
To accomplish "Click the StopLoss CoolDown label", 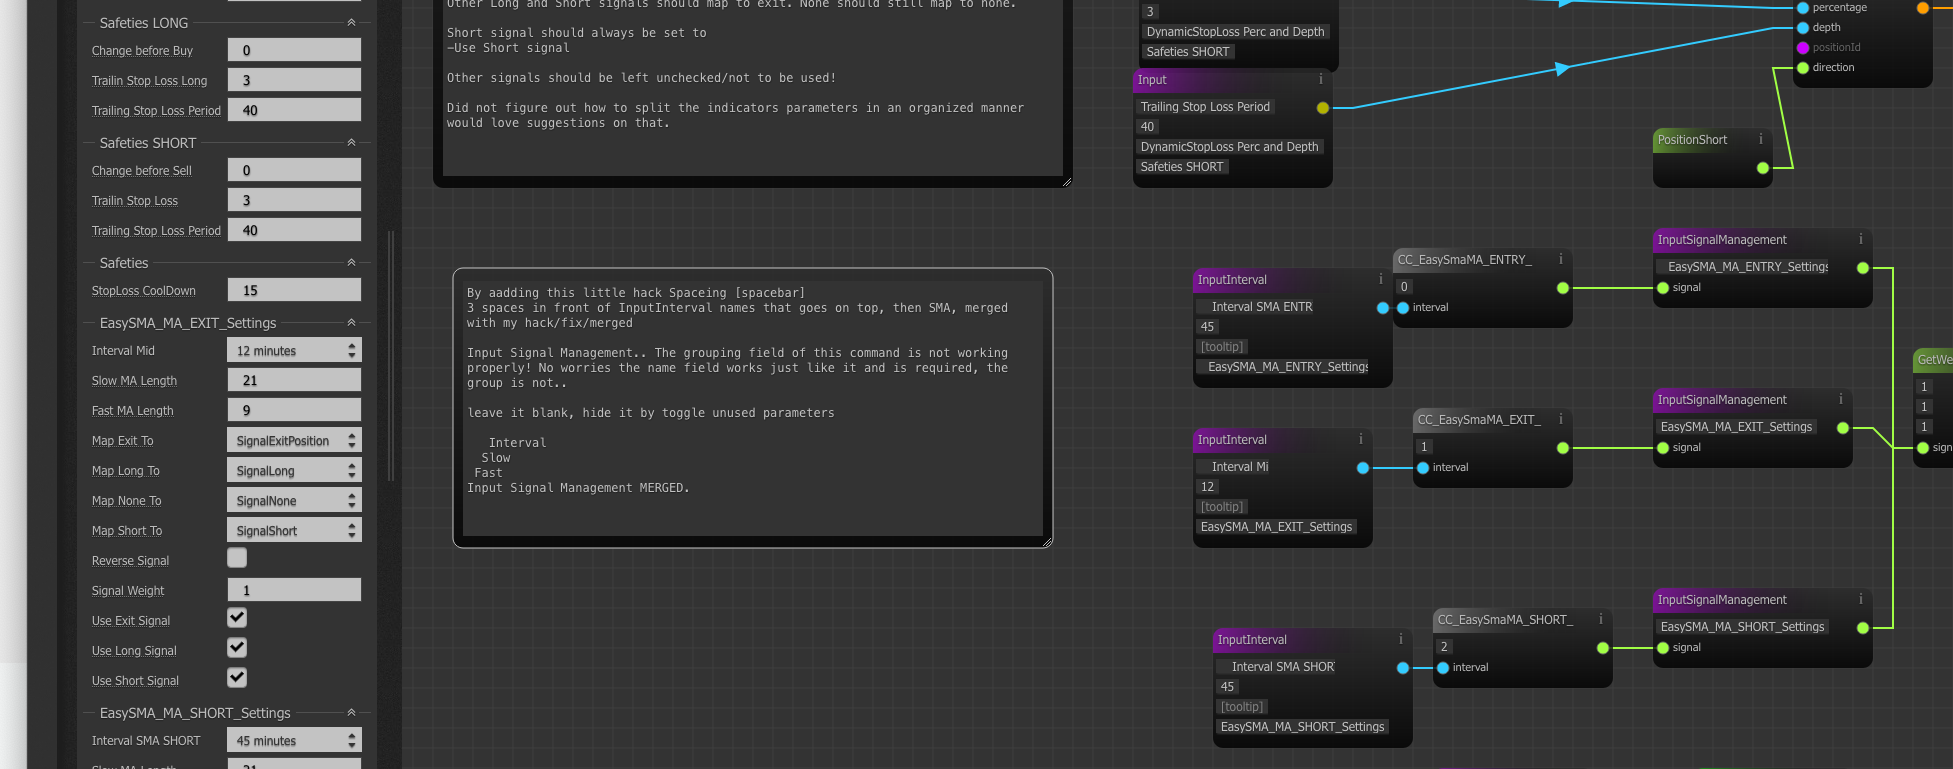I will click(143, 291).
